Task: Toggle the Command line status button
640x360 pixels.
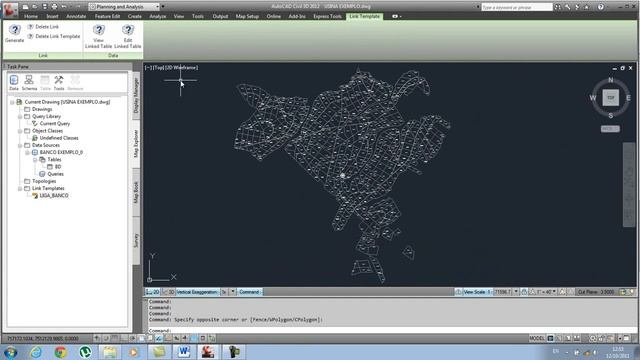Action: (249, 292)
